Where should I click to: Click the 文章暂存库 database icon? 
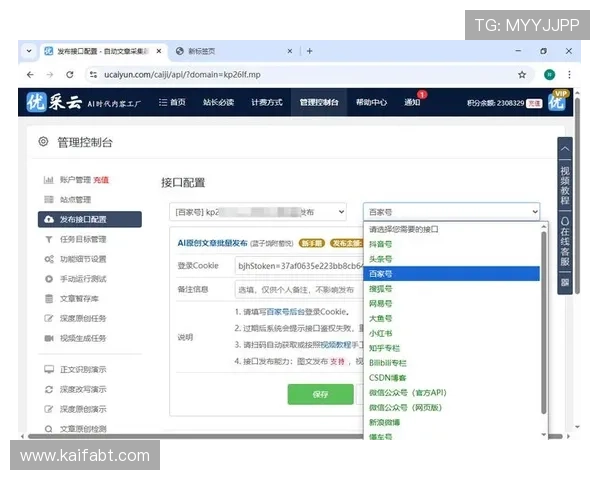tap(49, 299)
